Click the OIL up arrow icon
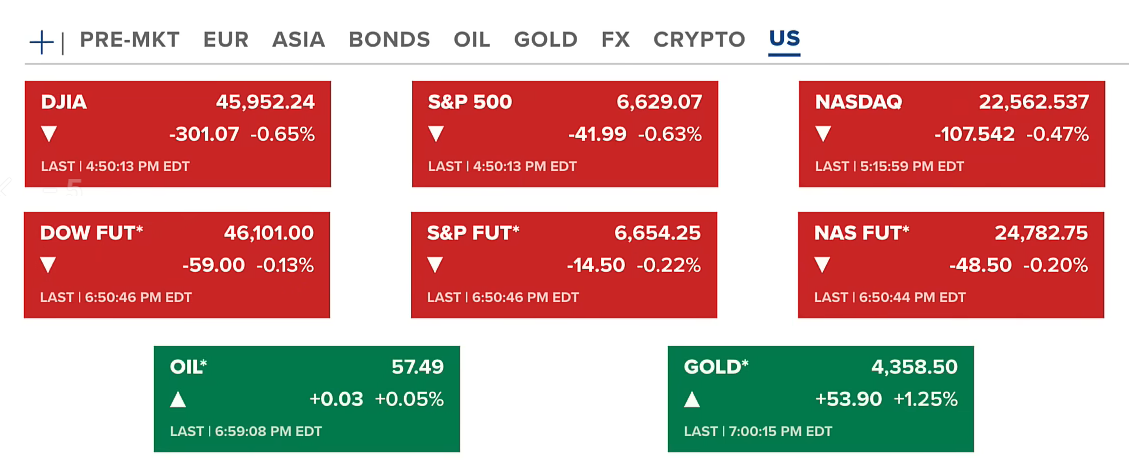Screen dimensions: 1129x473 [178, 399]
